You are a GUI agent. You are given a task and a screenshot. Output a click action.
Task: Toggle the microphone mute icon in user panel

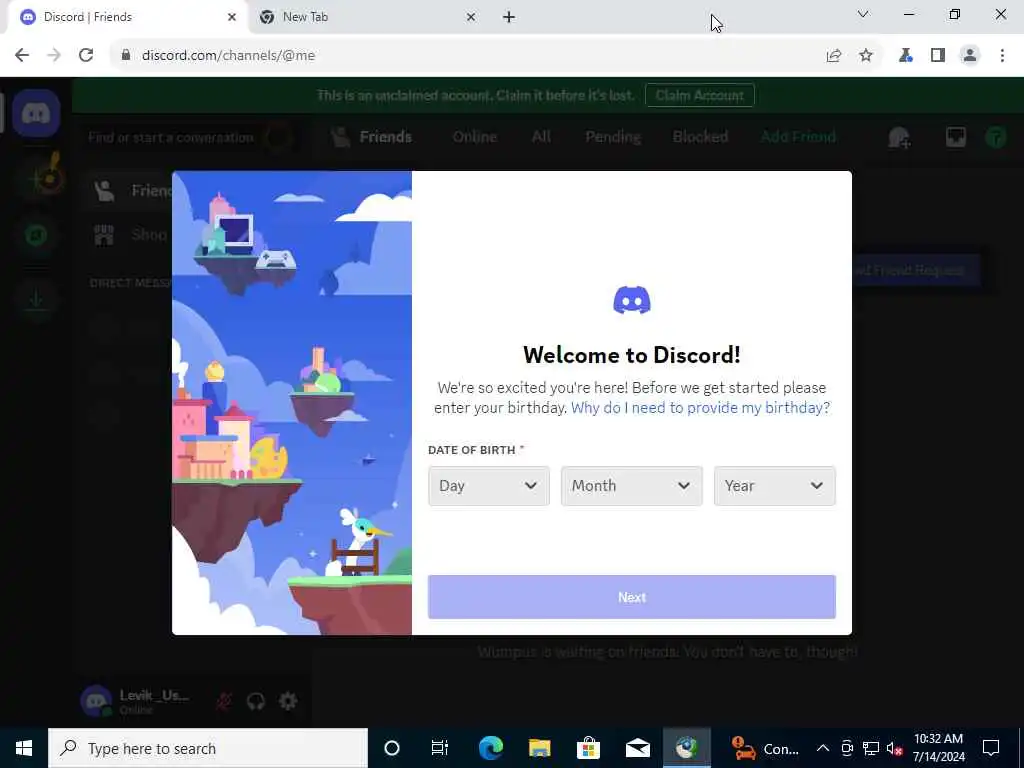click(224, 701)
